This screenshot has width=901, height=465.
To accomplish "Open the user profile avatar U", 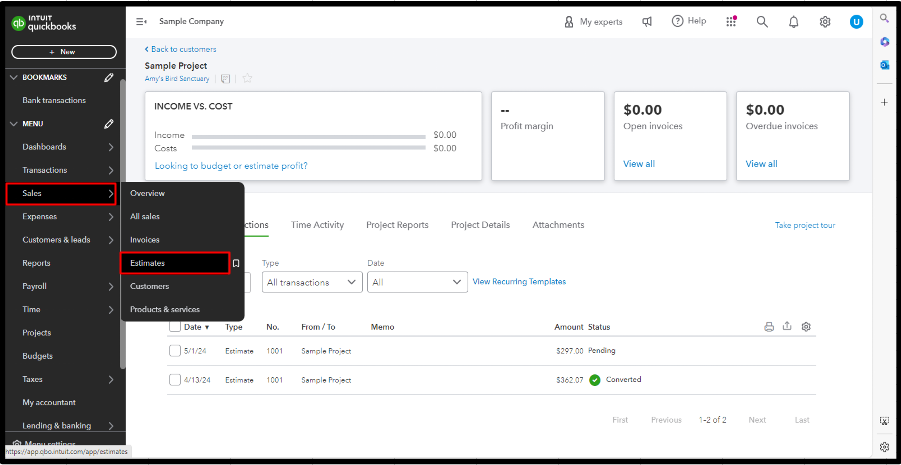I will point(856,22).
